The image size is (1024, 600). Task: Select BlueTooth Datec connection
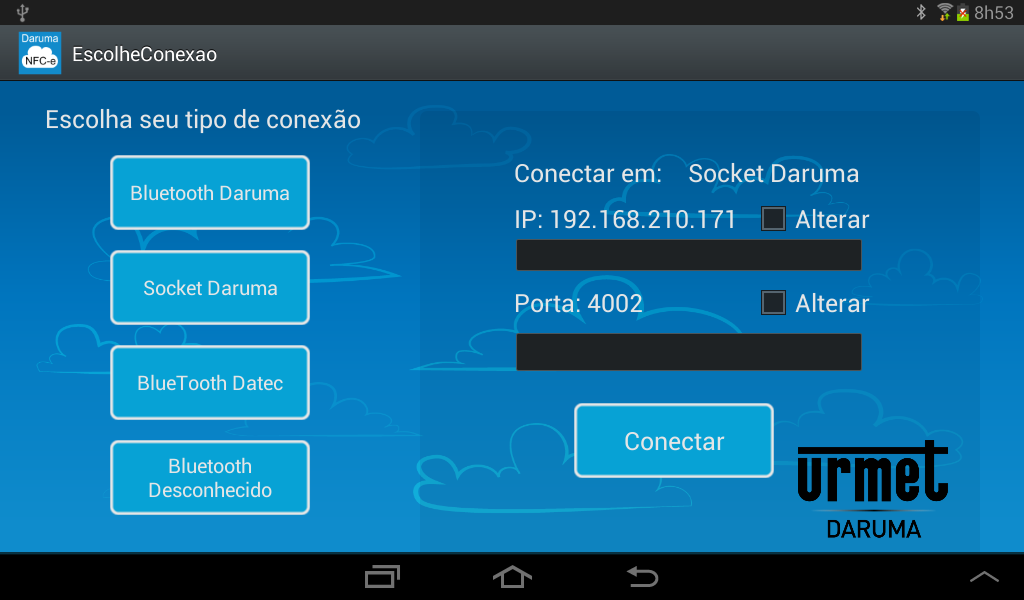(x=210, y=383)
